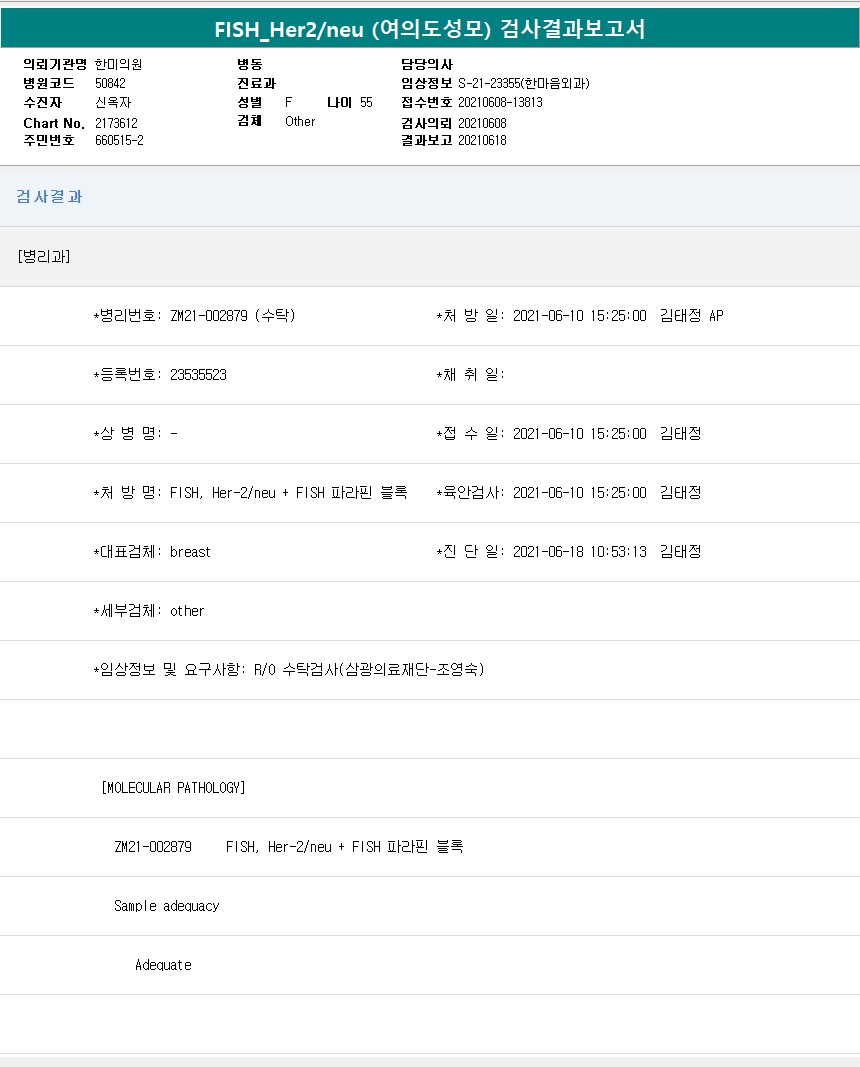
Task: Click the Chart No. 2173612 value
Action: coord(116,123)
